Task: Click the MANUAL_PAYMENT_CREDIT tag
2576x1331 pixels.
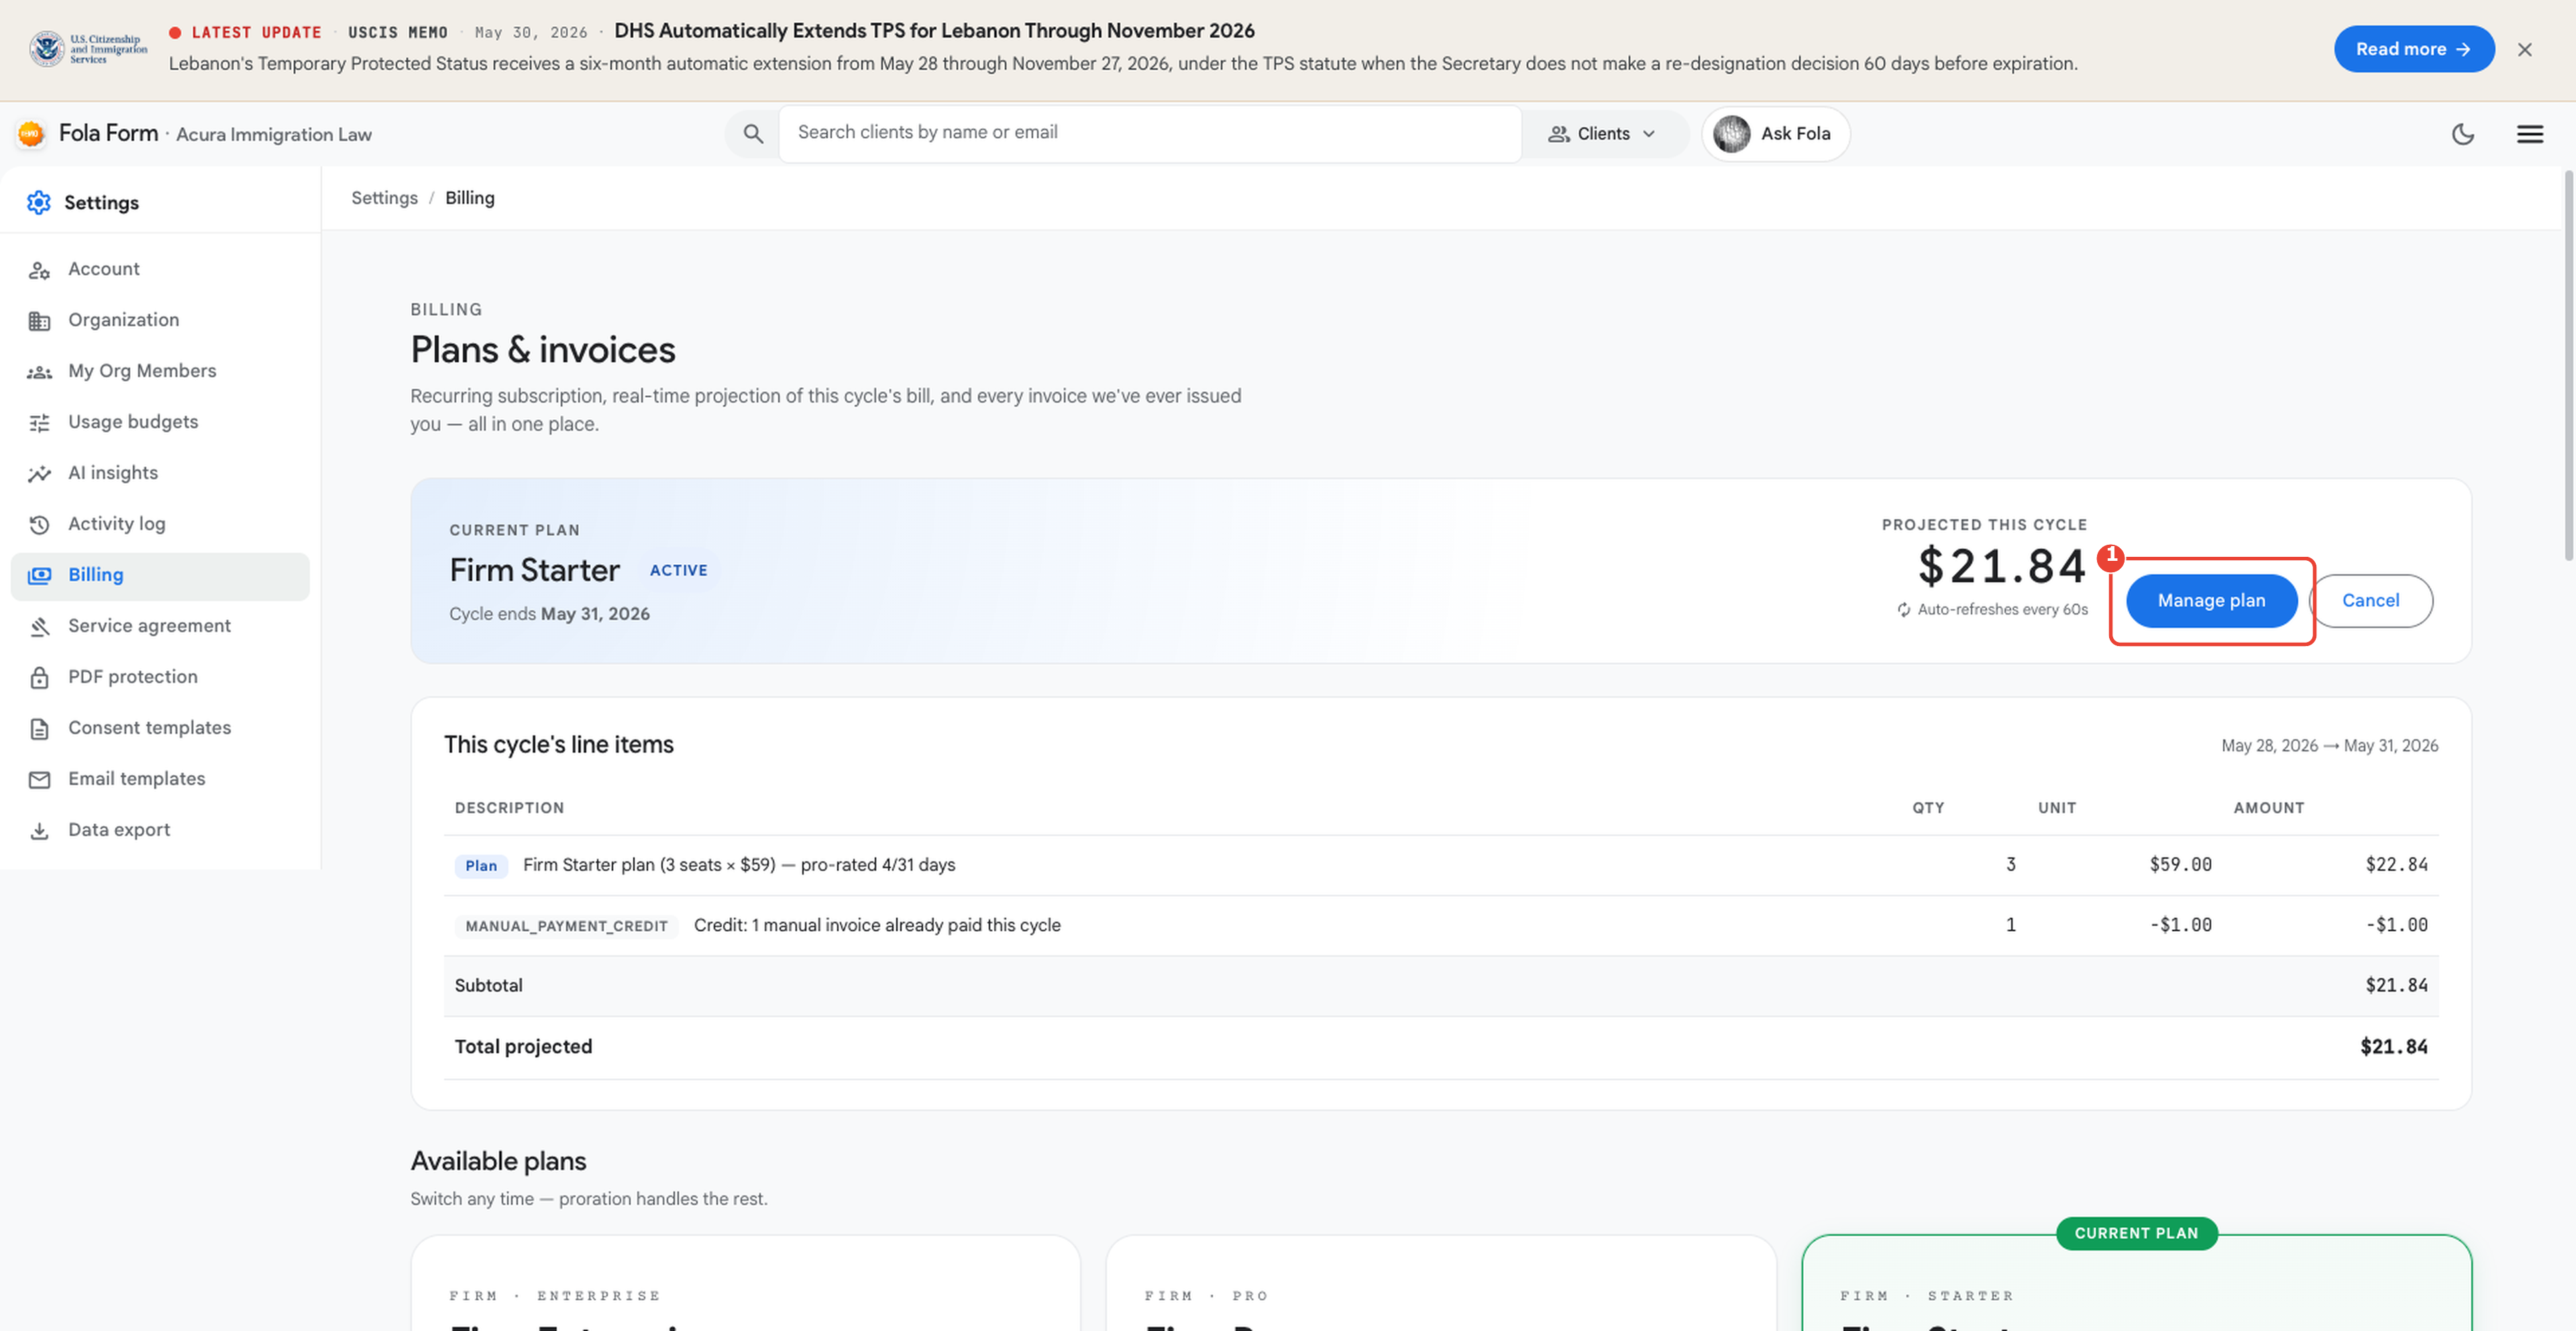Action: [x=566, y=926]
